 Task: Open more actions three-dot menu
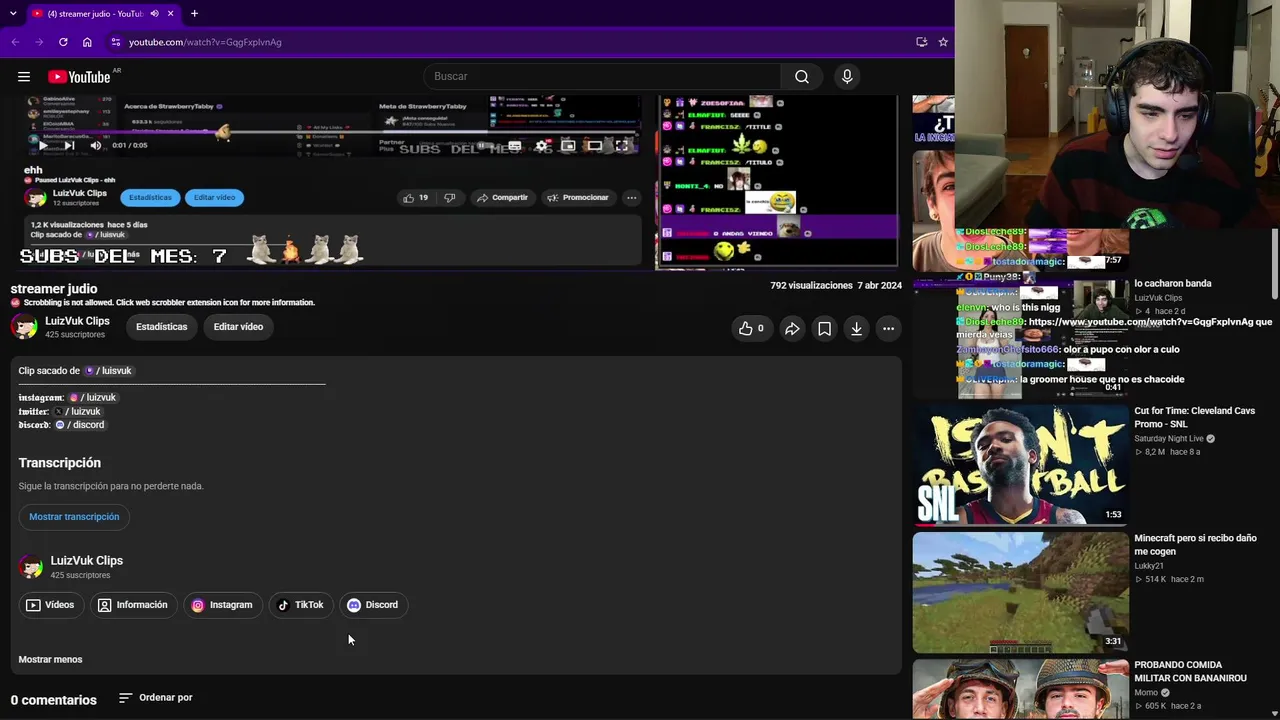click(888, 328)
